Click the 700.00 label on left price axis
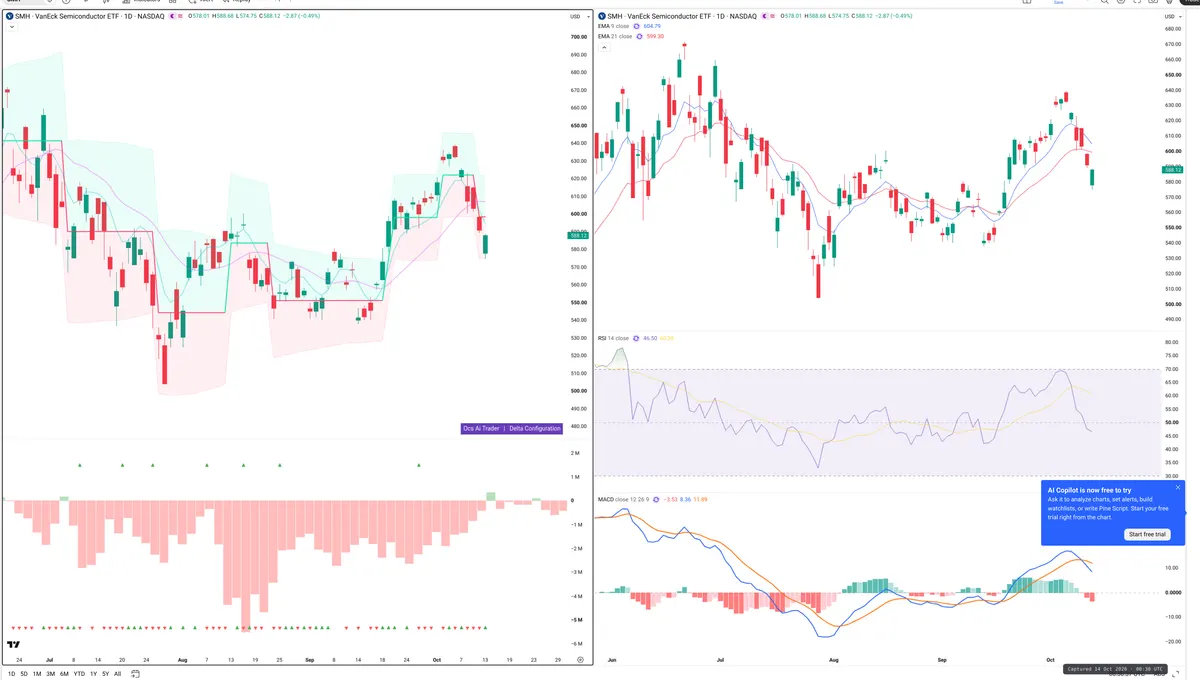Image resolution: width=1200 pixels, height=680 pixels. point(579,38)
